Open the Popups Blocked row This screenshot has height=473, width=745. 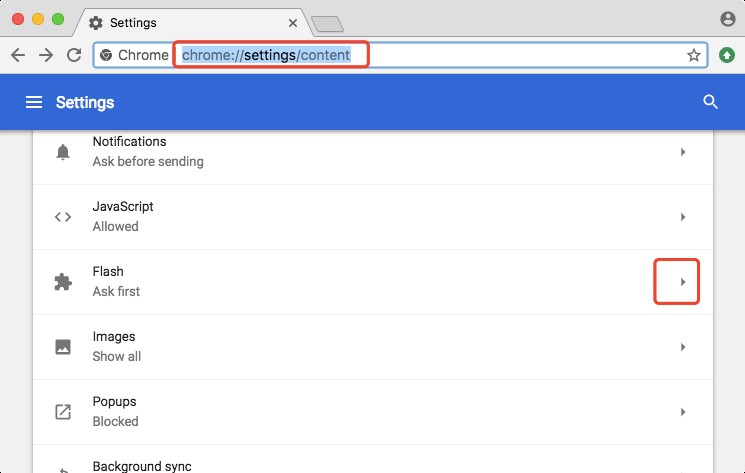coord(372,412)
